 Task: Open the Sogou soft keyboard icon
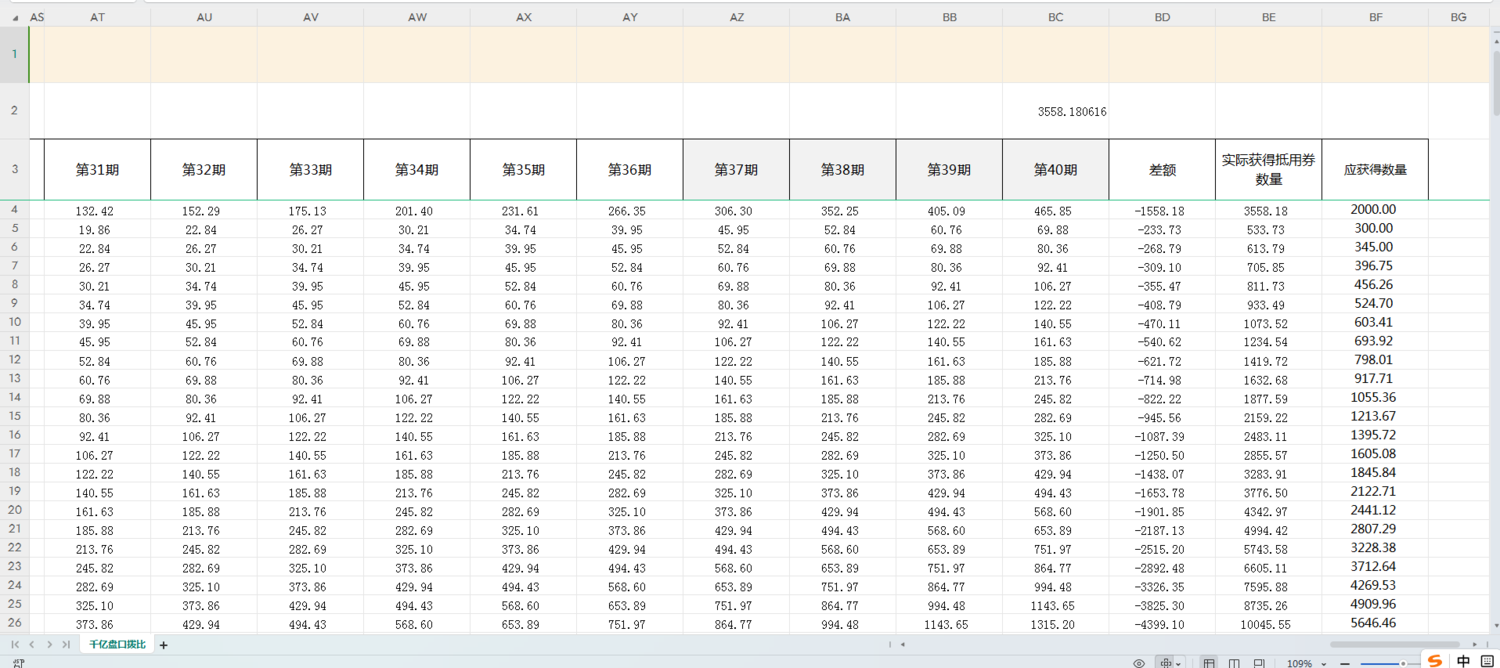[x=1486, y=661]
